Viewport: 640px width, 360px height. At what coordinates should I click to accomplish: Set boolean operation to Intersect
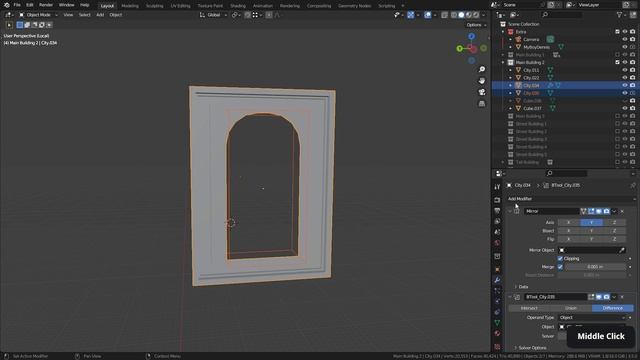pos(529,309)
